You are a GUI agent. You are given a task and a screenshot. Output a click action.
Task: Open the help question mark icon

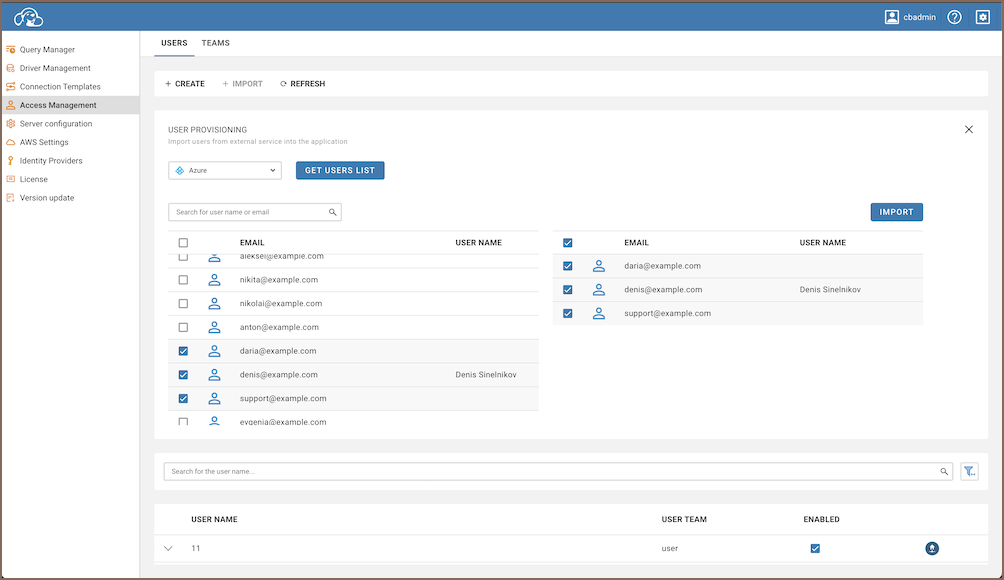954,17
